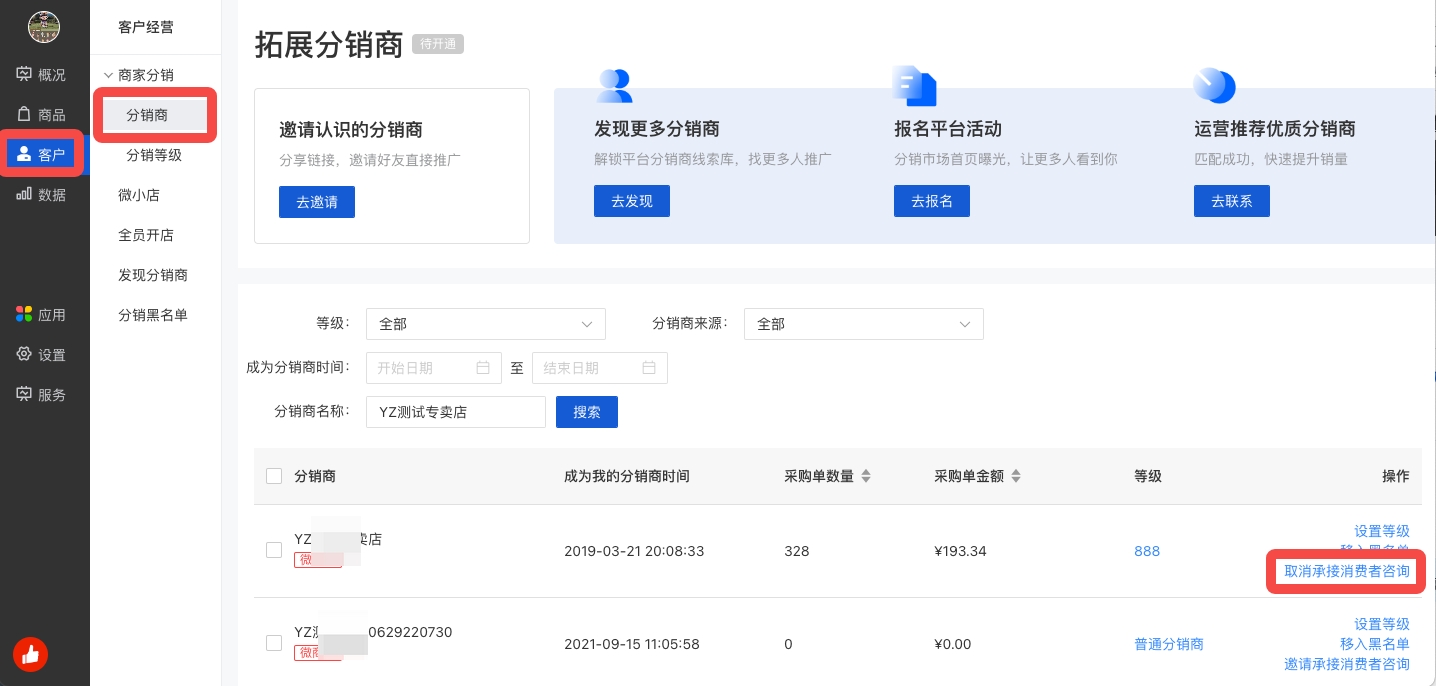Check the 2021-09-15 distributor row checkbox
The height and width of the screenshot is (686, 1436).
point(274,643)
